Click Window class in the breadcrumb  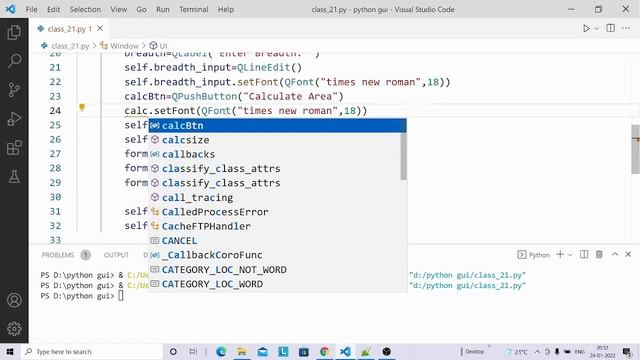point(124,46)
